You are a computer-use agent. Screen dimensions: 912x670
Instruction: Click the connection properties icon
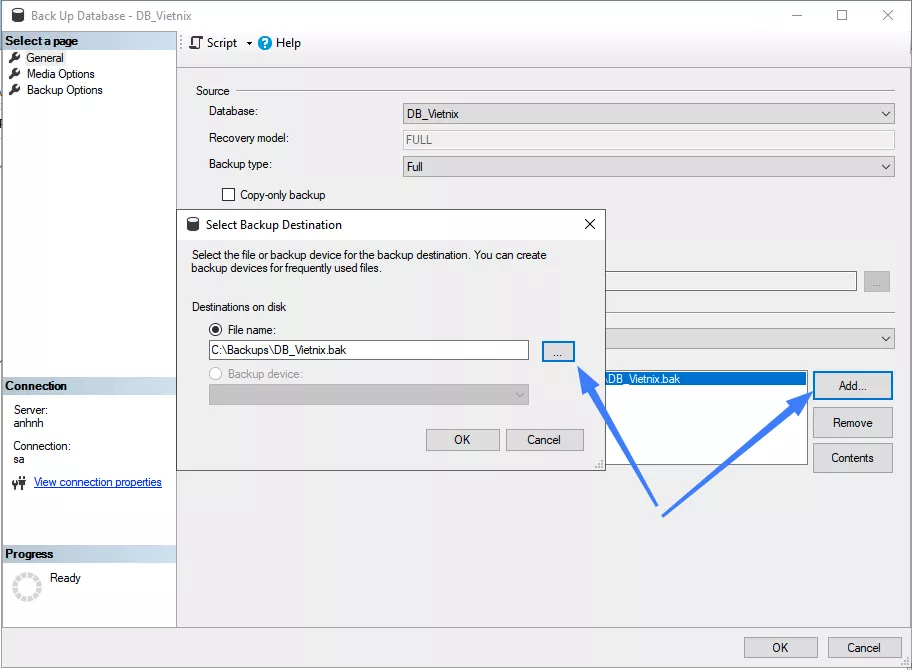pos(18,483)
